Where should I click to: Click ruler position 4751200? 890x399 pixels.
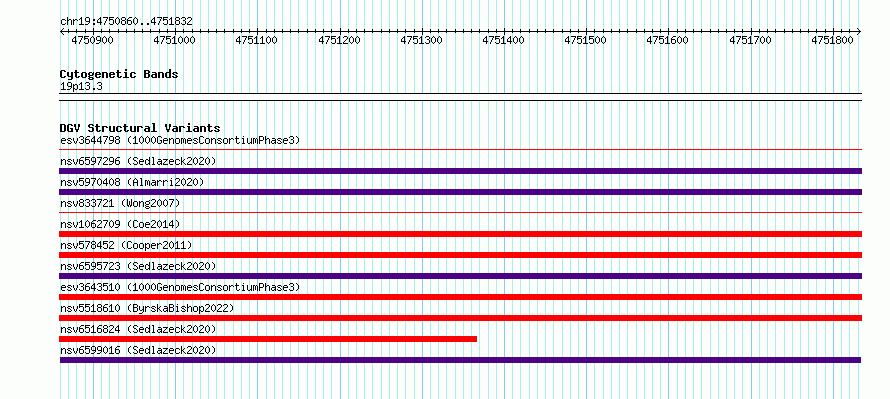pyautogui.click(x=339, y=40)
